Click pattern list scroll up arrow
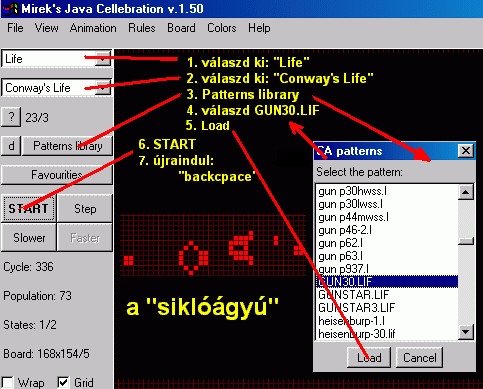The height and width of the screenshot is (389, 483). [x=466, y=192]
